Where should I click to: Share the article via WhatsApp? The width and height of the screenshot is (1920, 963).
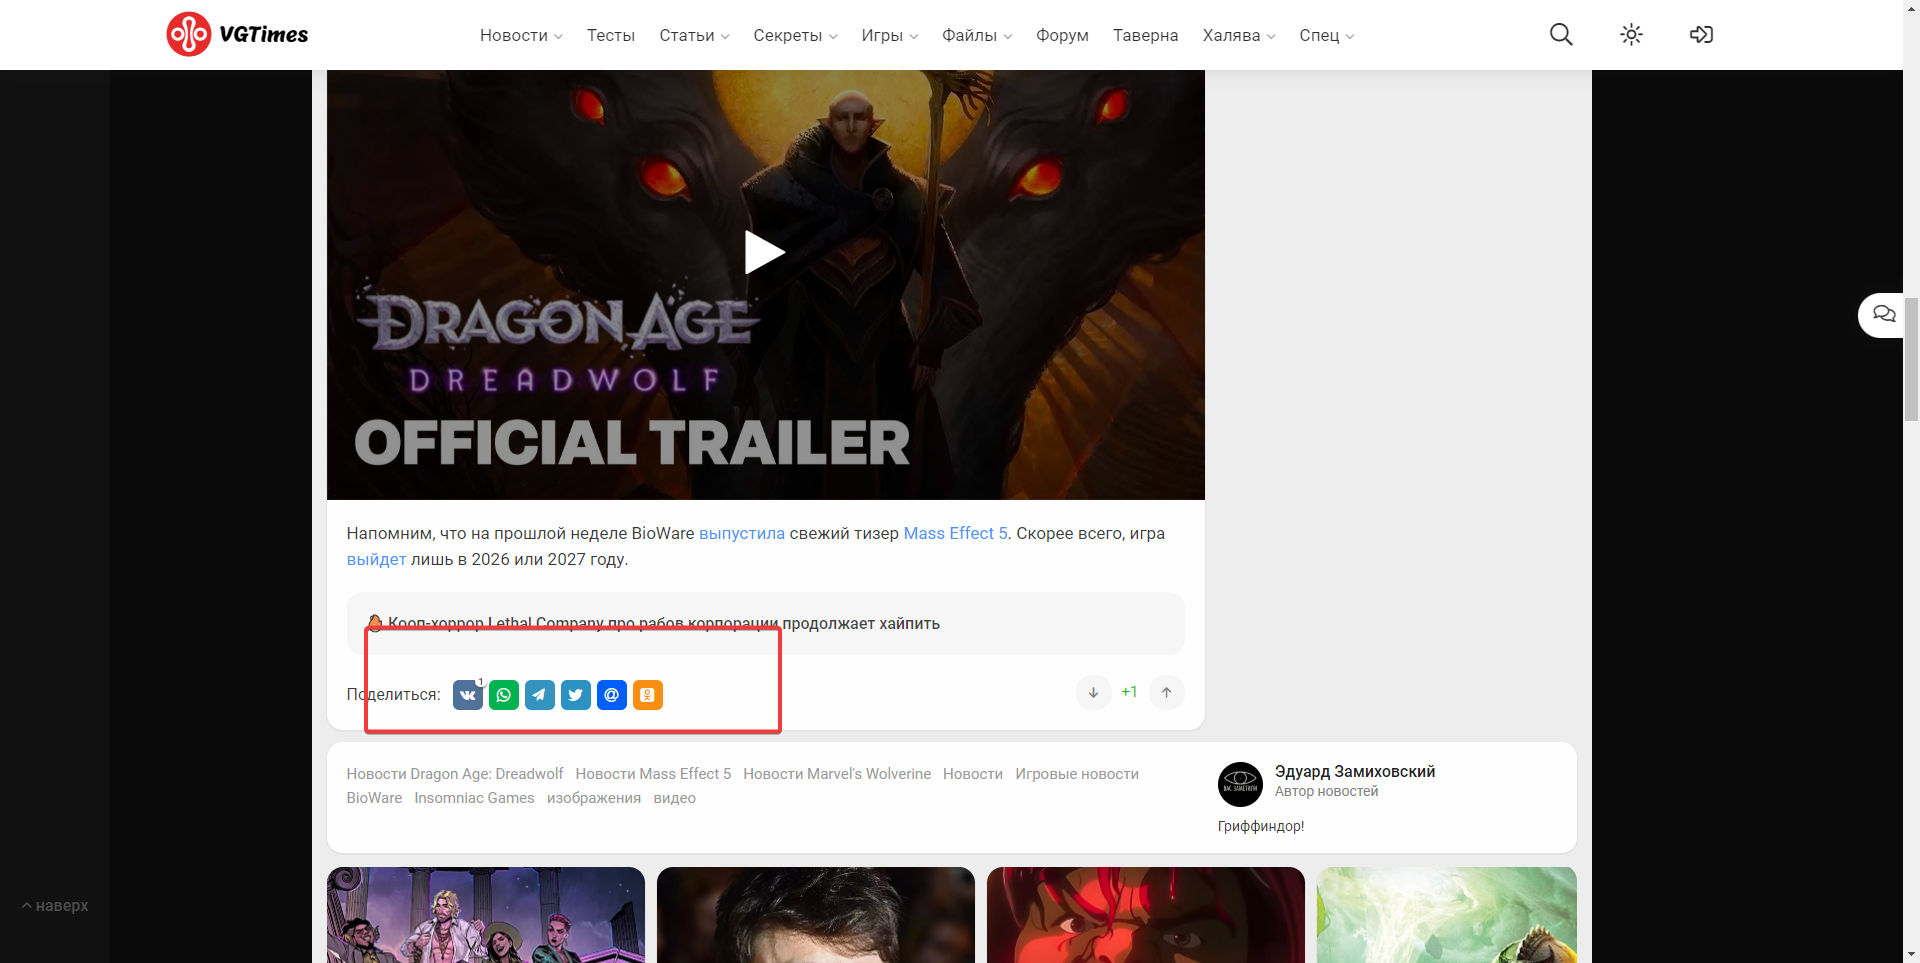[x=504, y=695]
